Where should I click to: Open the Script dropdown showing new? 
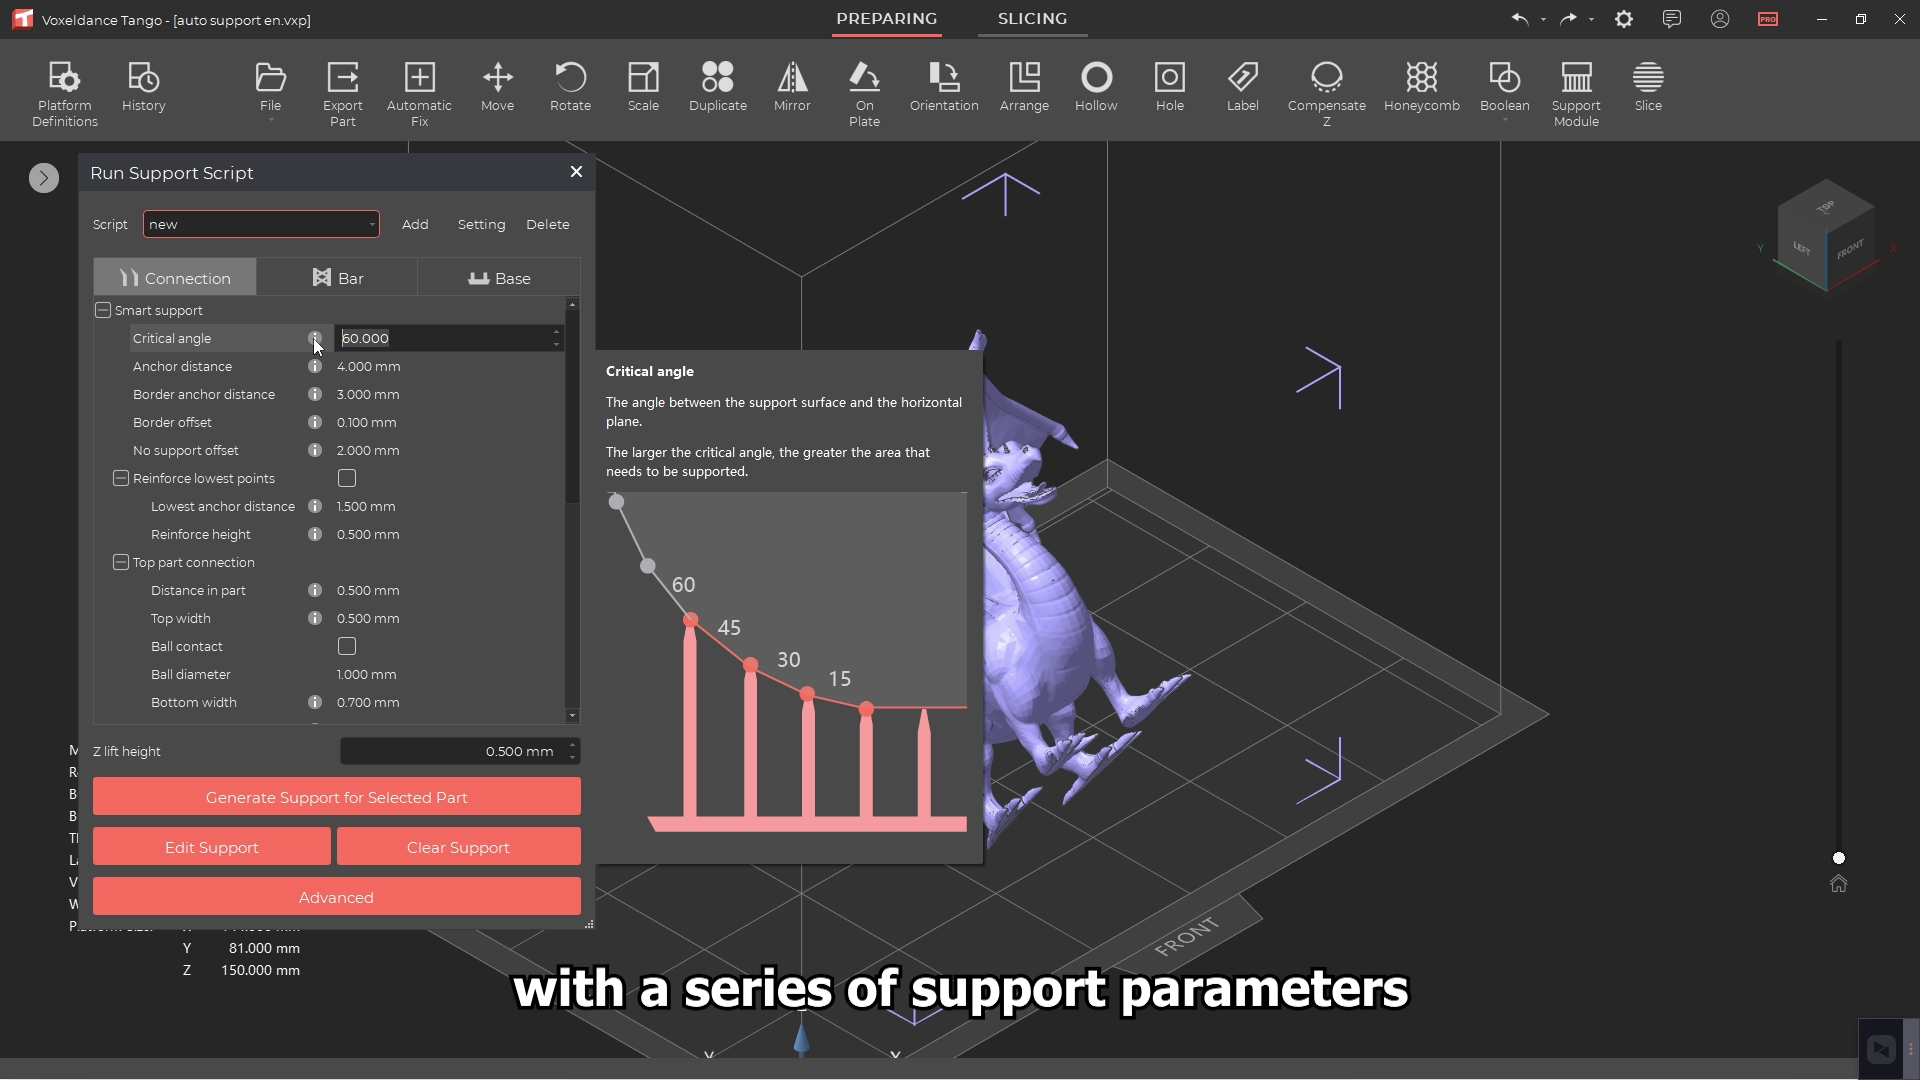(x=260, y=224)
